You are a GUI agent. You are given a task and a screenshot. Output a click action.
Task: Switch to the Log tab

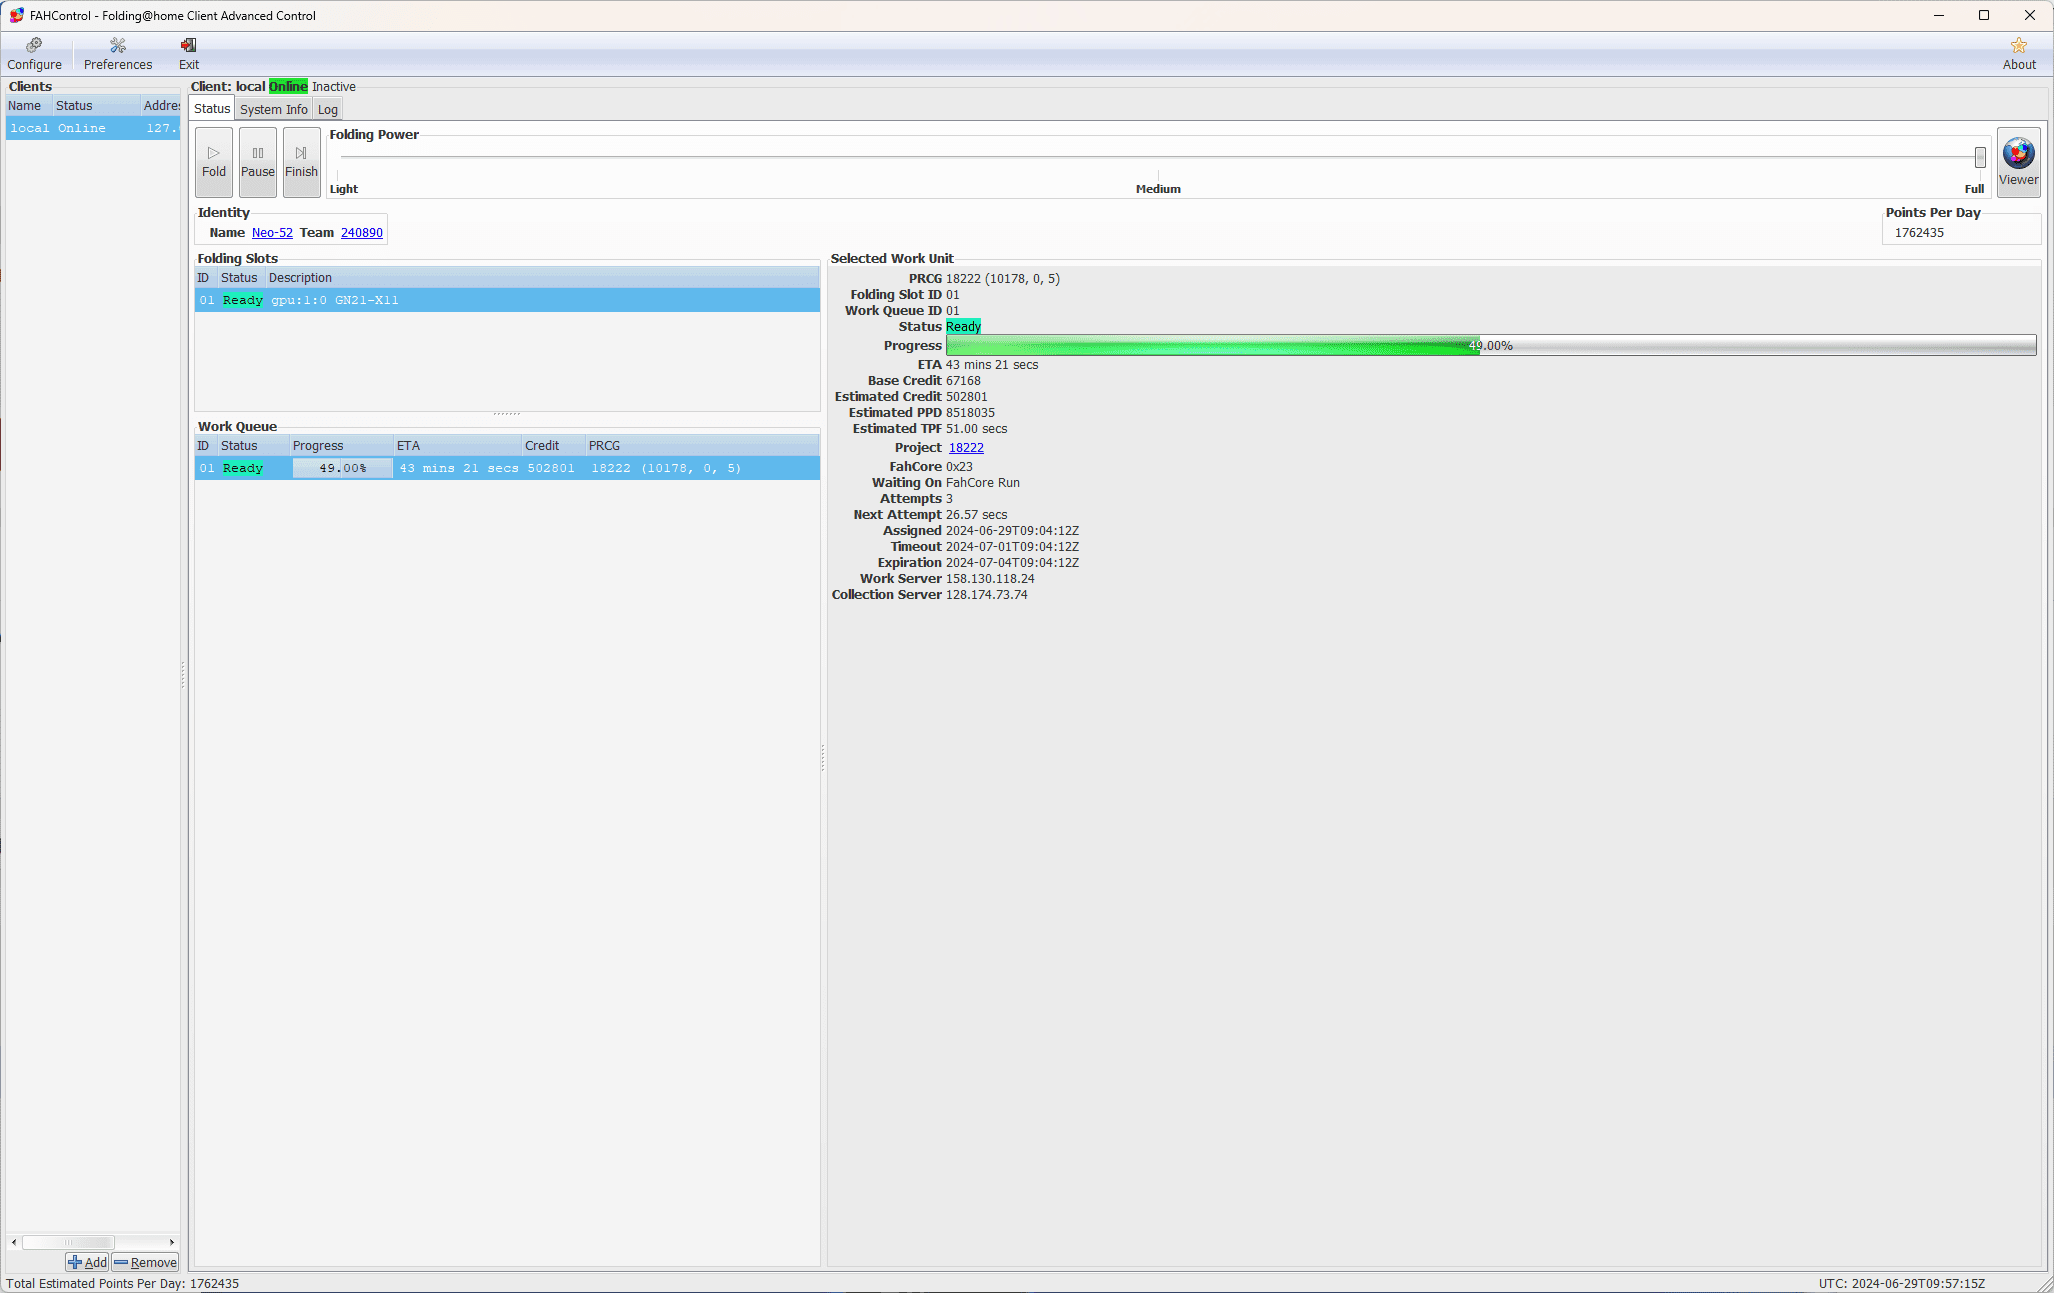[x=327, y=109]
